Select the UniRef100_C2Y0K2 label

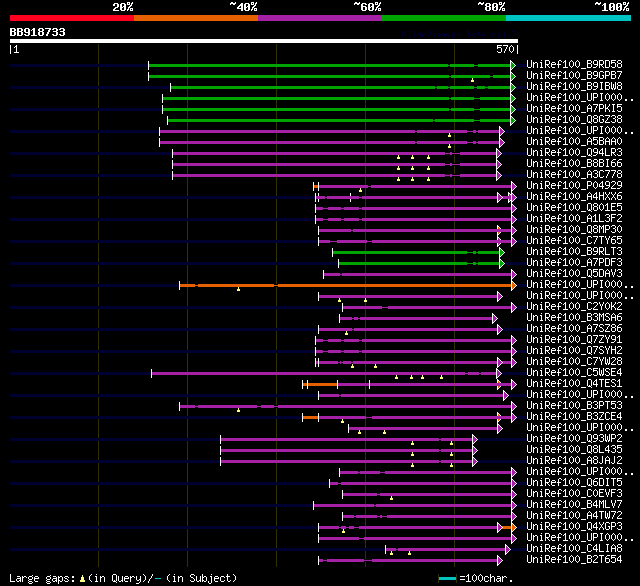(574, 307)
